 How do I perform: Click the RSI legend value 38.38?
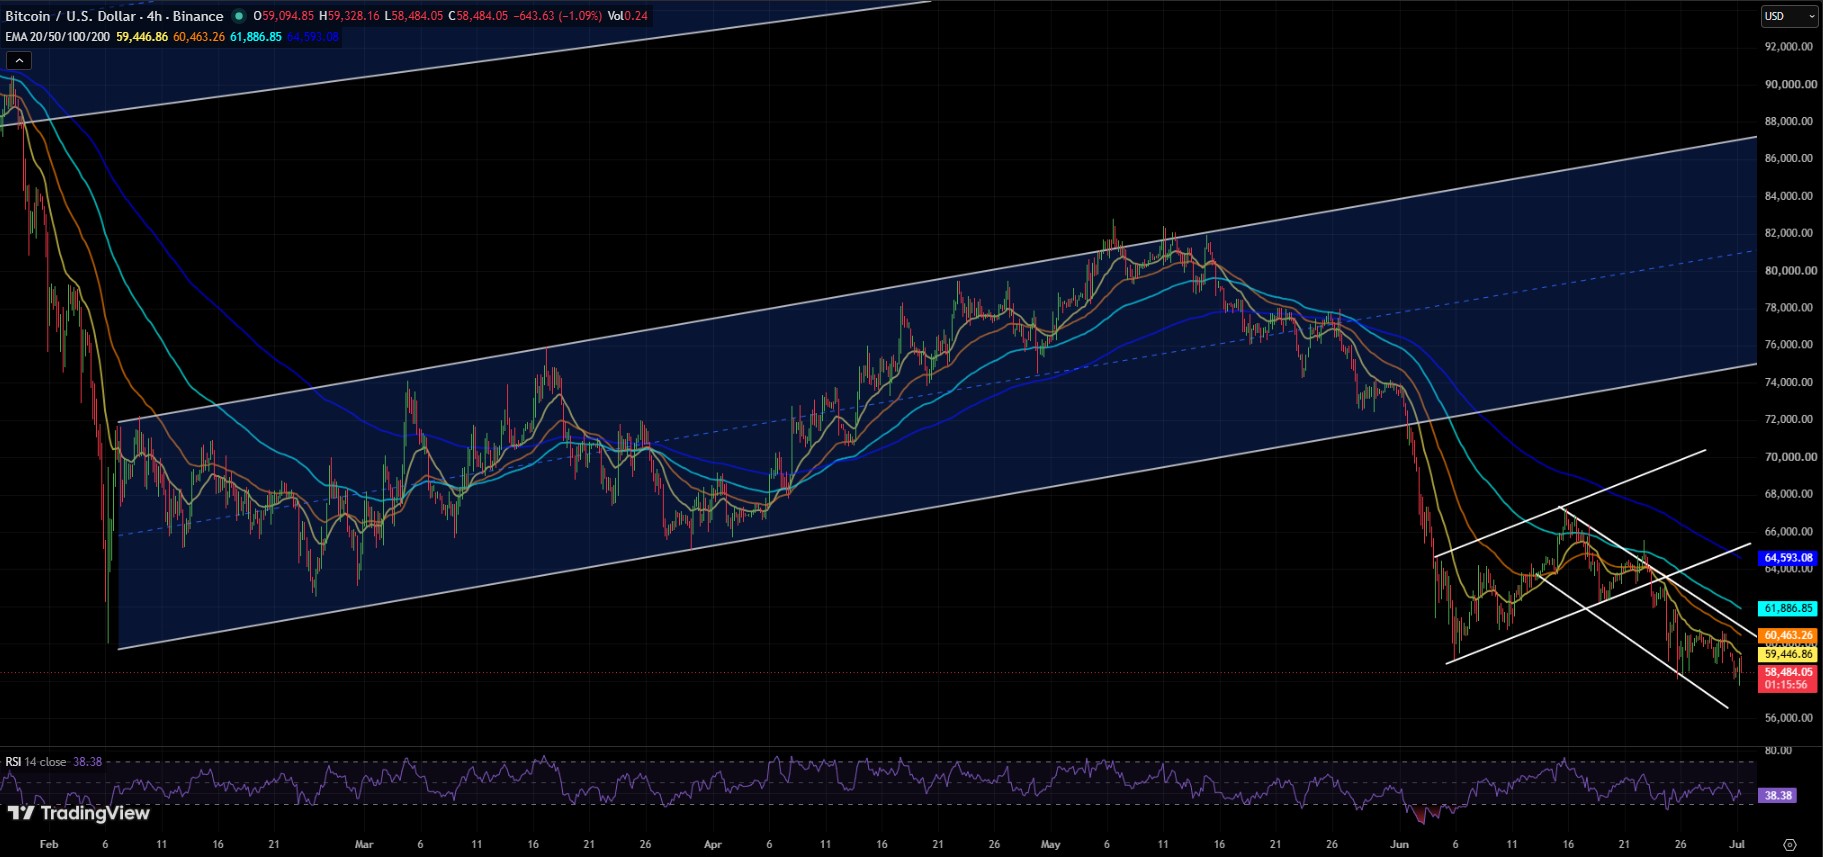click(88, 762)
